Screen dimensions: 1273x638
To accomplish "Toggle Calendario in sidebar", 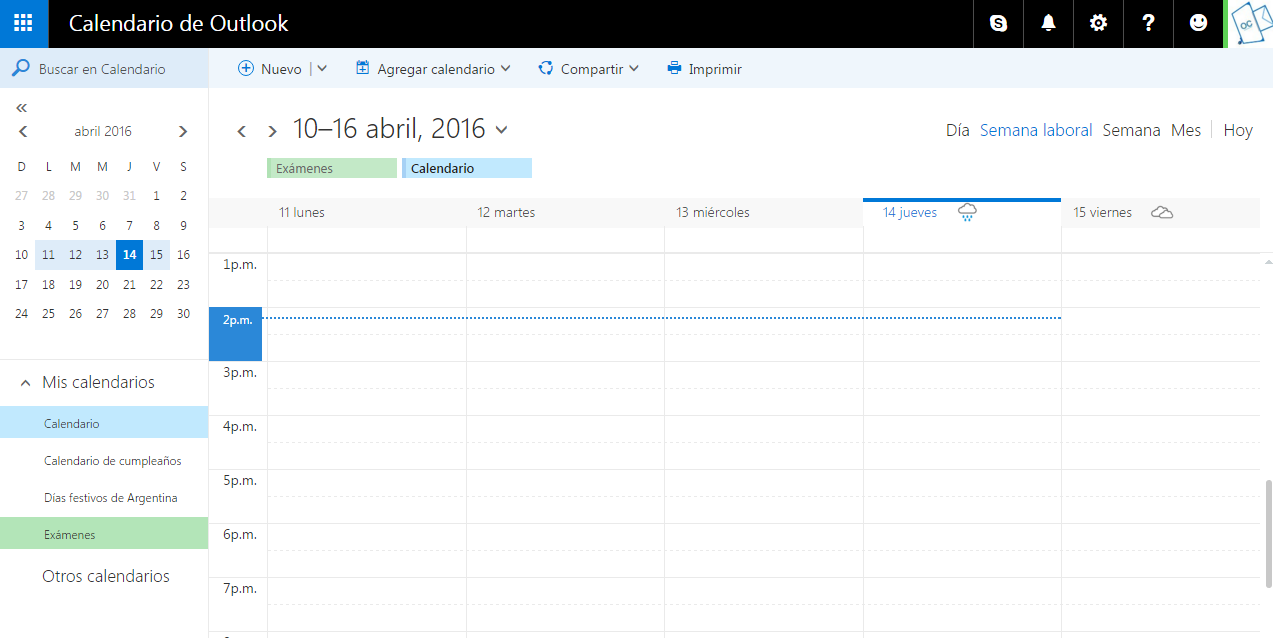I will click(x=104, y=423).
